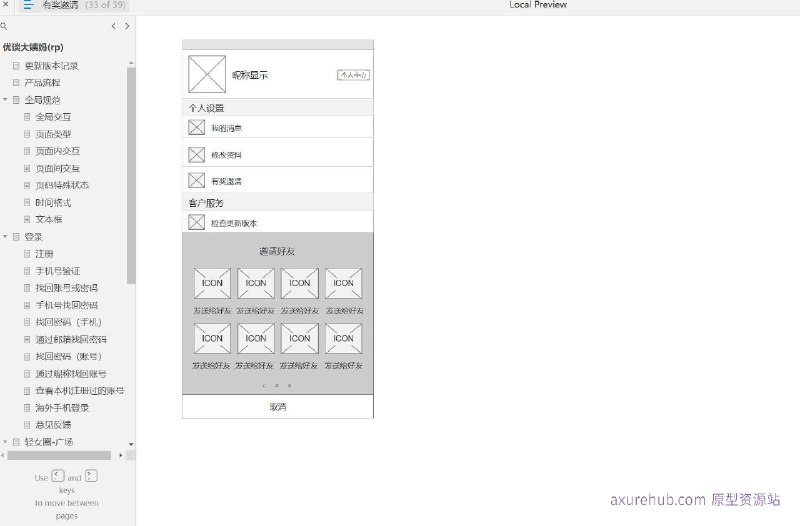Click the middle pagination dot in invite panel

(277, 386)
